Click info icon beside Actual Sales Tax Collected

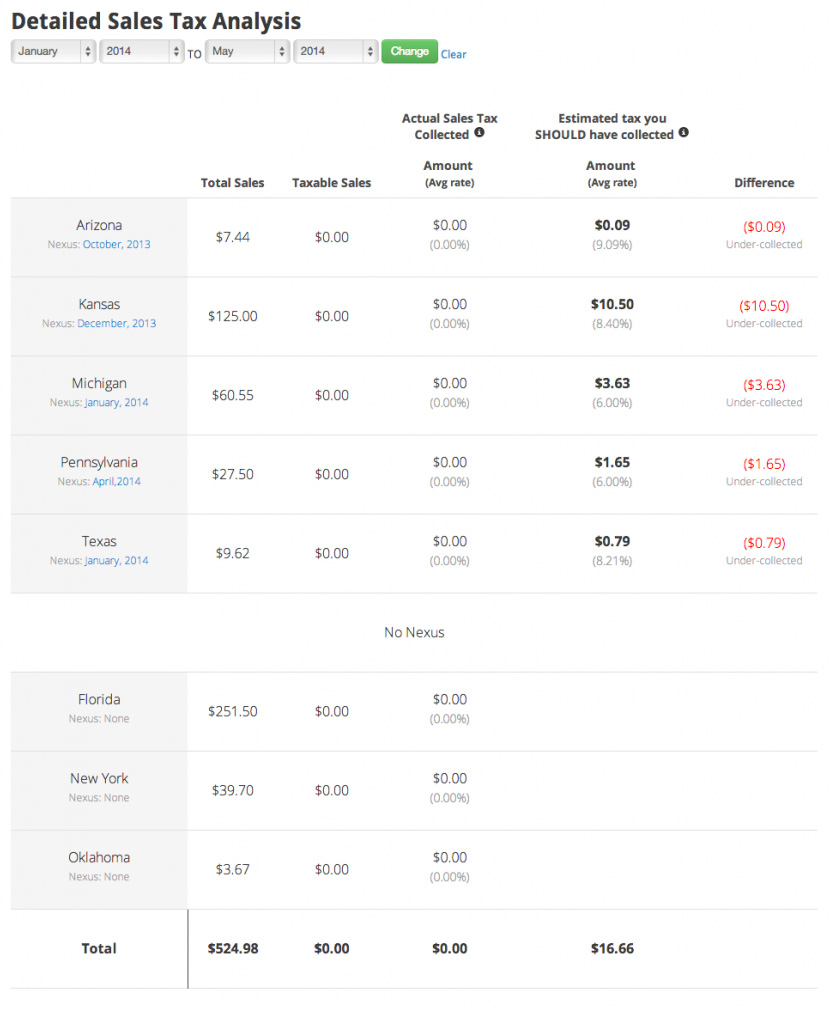point(479,132)
